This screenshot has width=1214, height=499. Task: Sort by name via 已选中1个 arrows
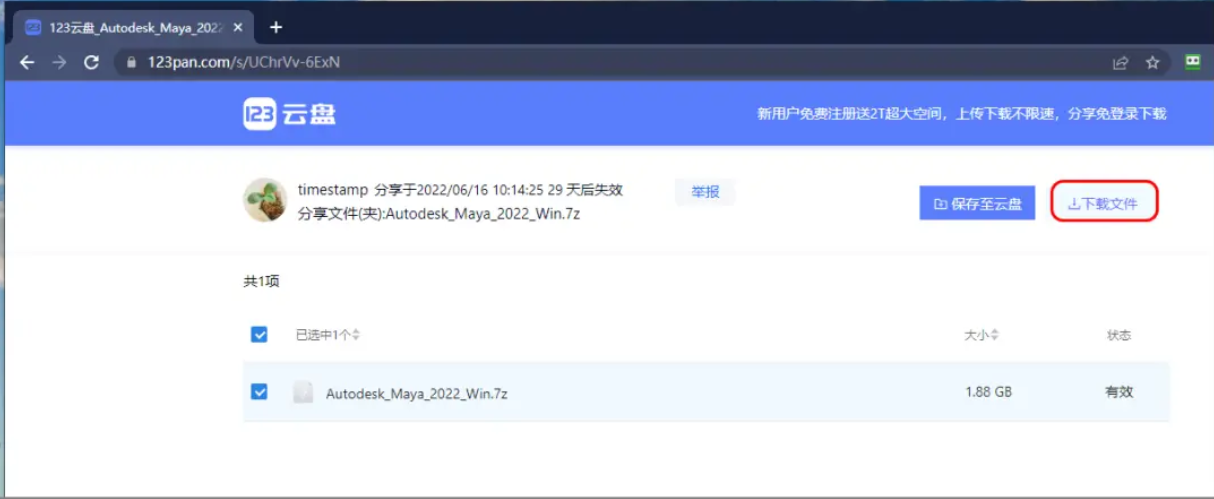pos(356,335)
